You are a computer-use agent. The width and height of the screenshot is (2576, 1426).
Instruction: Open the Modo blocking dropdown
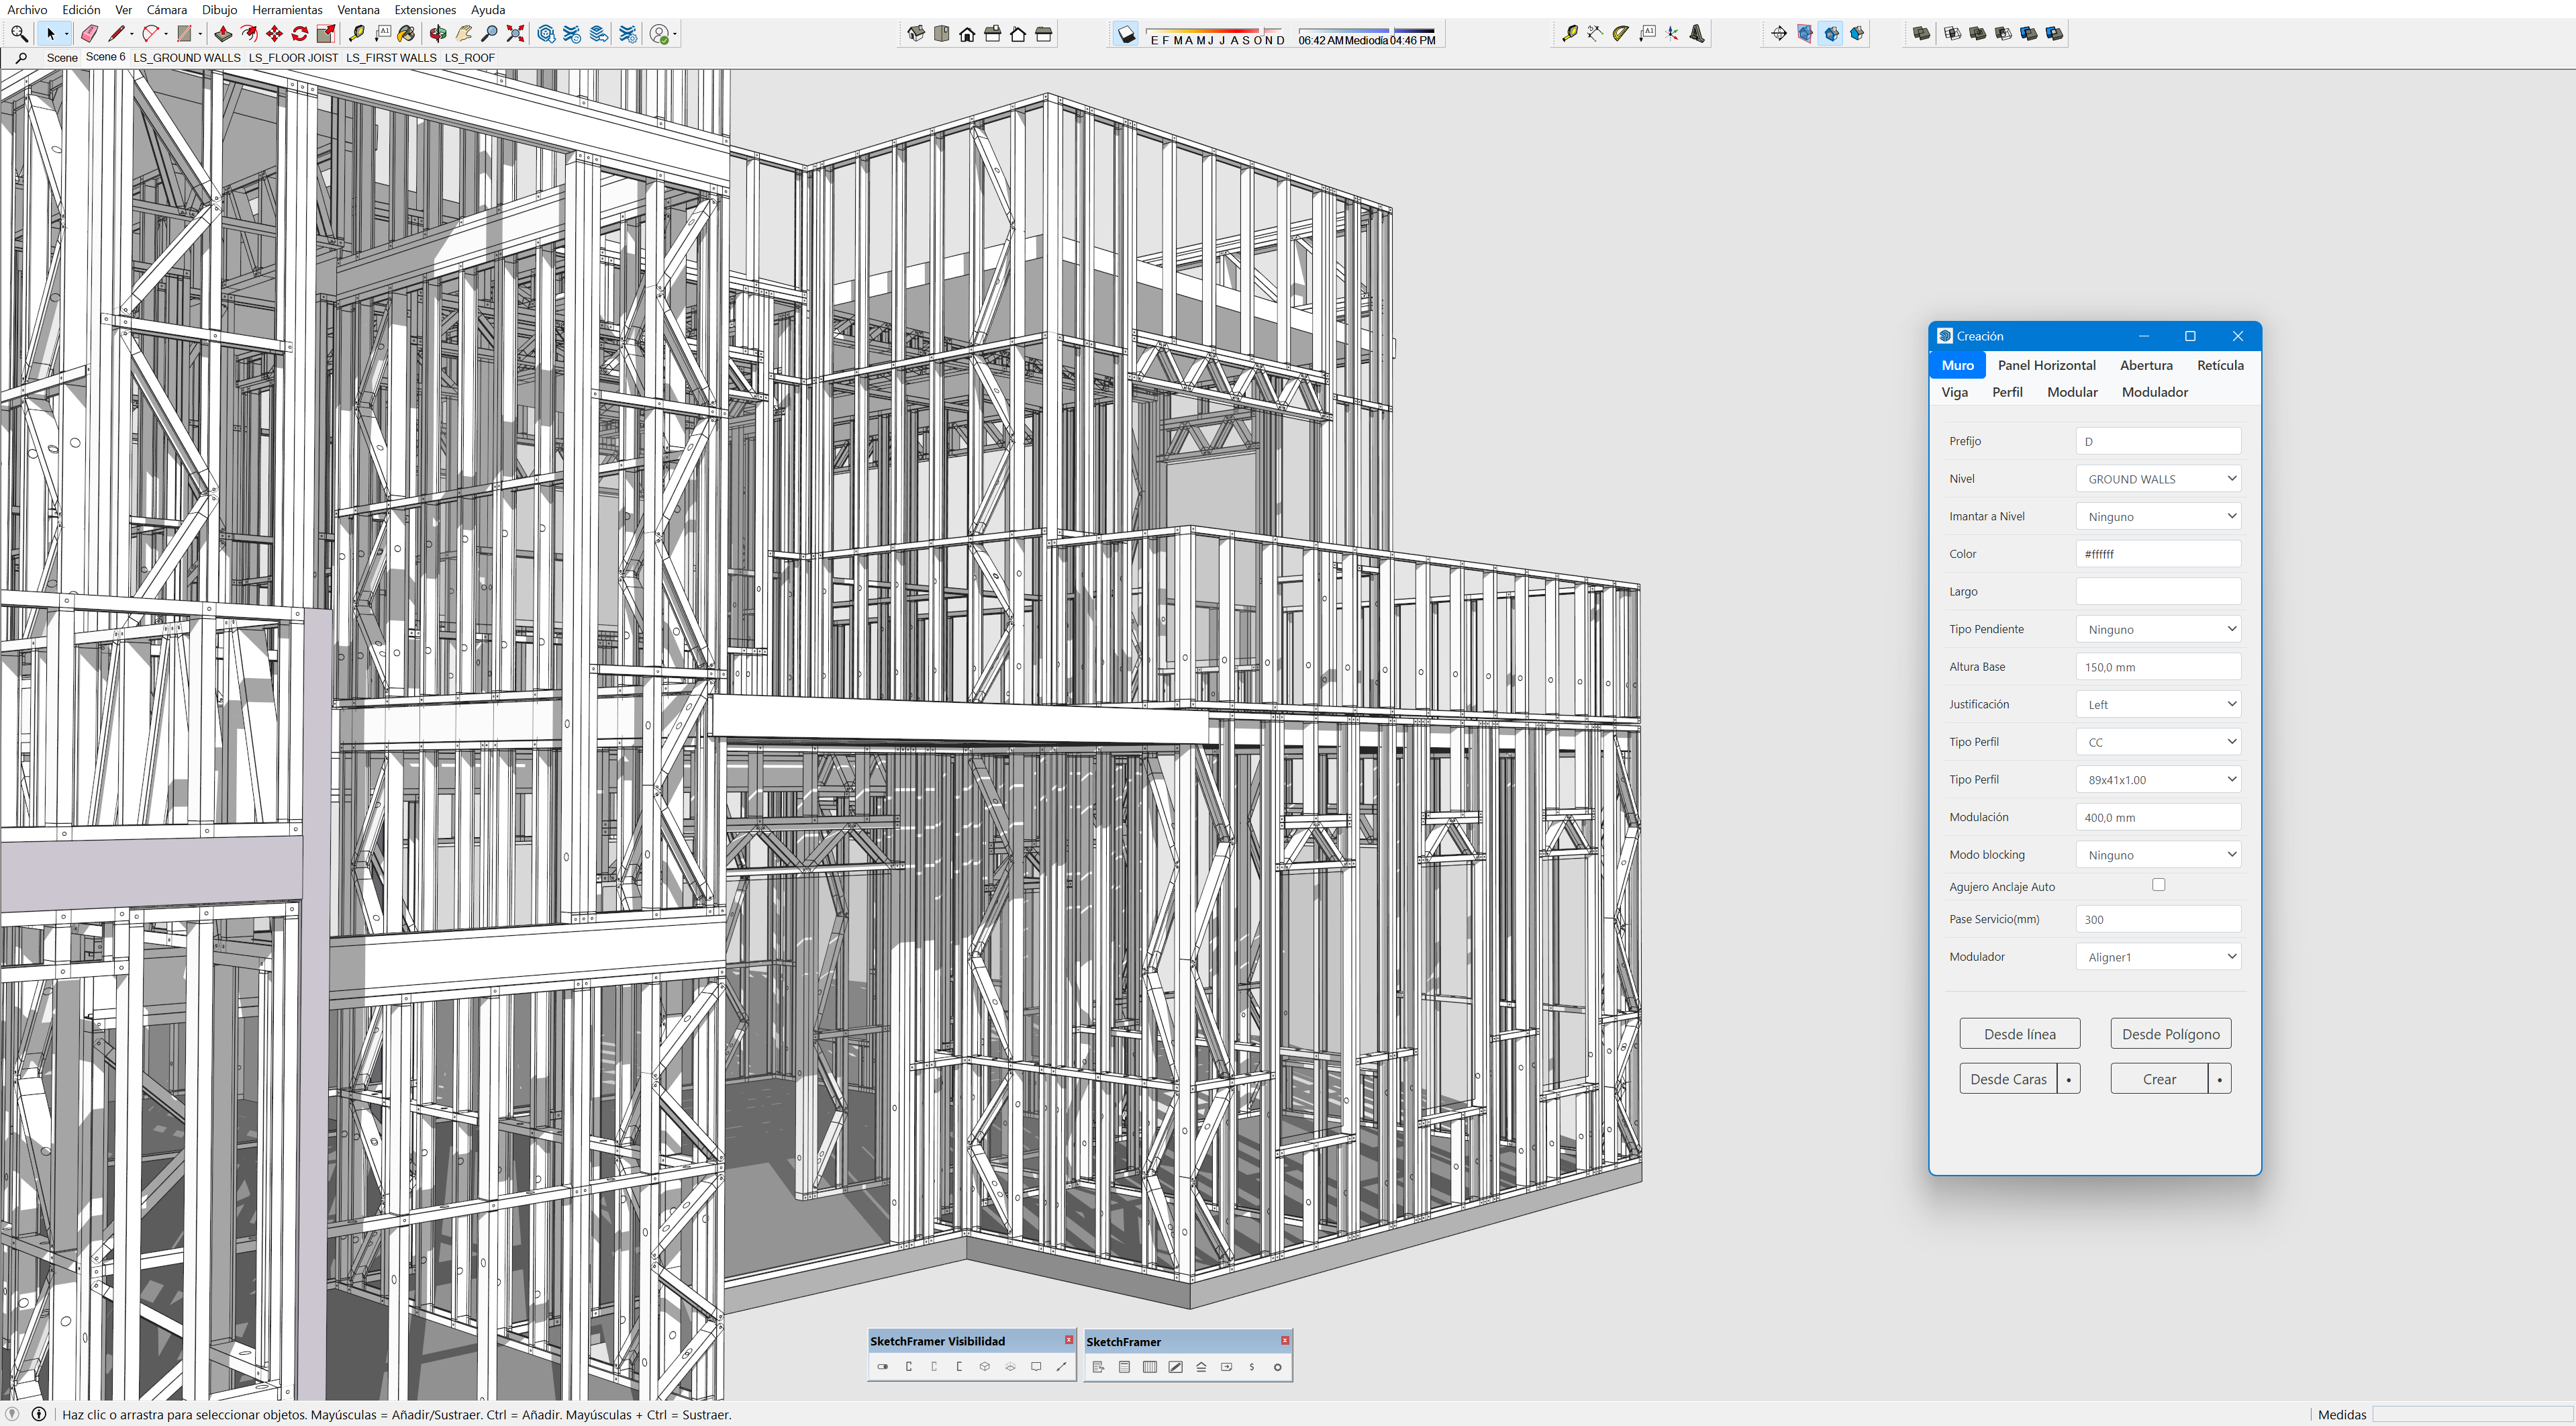click(2158, 855)
